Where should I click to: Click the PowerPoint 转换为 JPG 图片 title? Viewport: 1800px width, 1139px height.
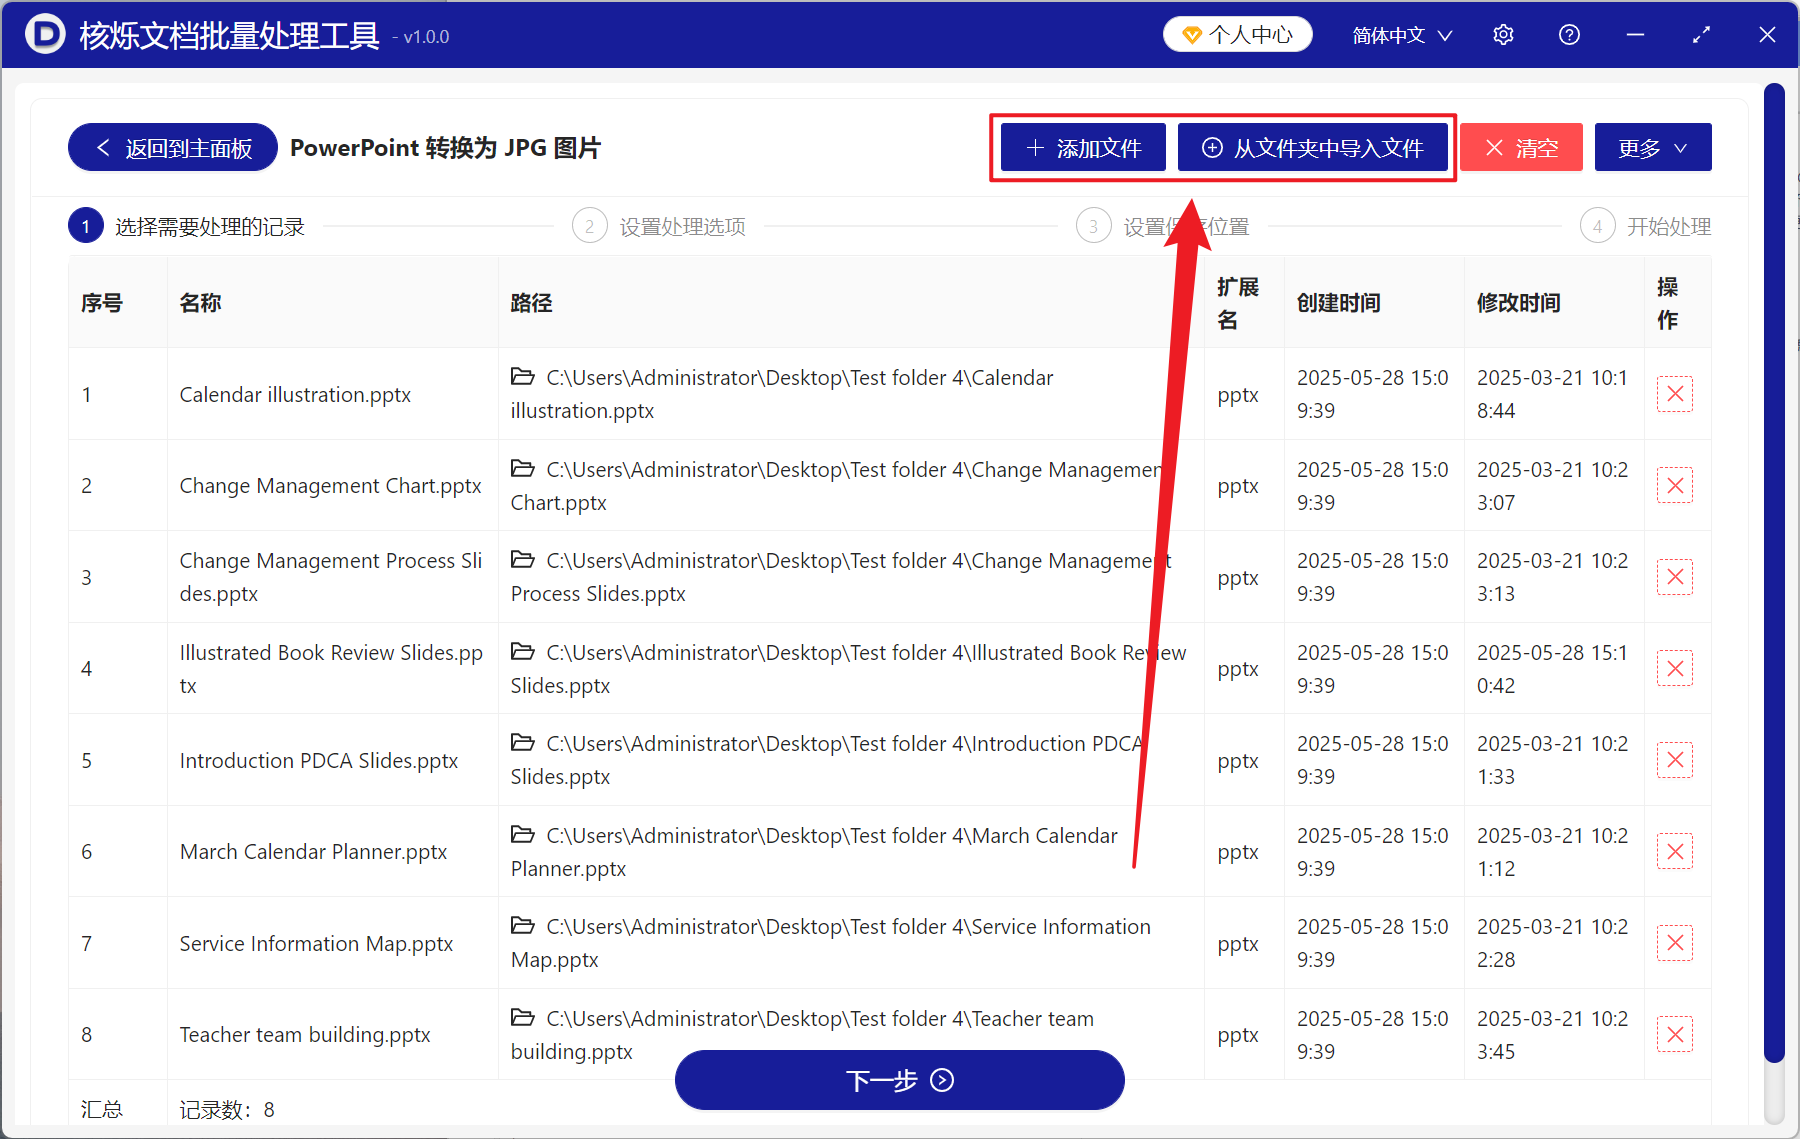(x=445, y=148)
